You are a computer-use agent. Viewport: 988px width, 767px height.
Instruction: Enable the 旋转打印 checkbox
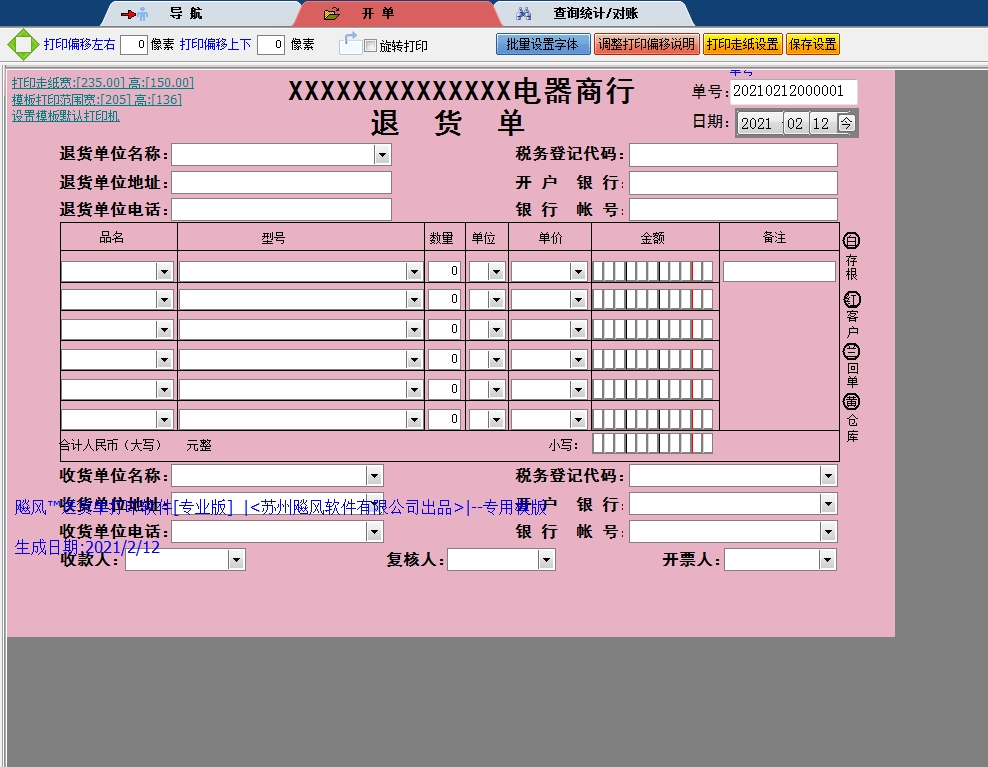pyautogui.click(x=368, y=44)
